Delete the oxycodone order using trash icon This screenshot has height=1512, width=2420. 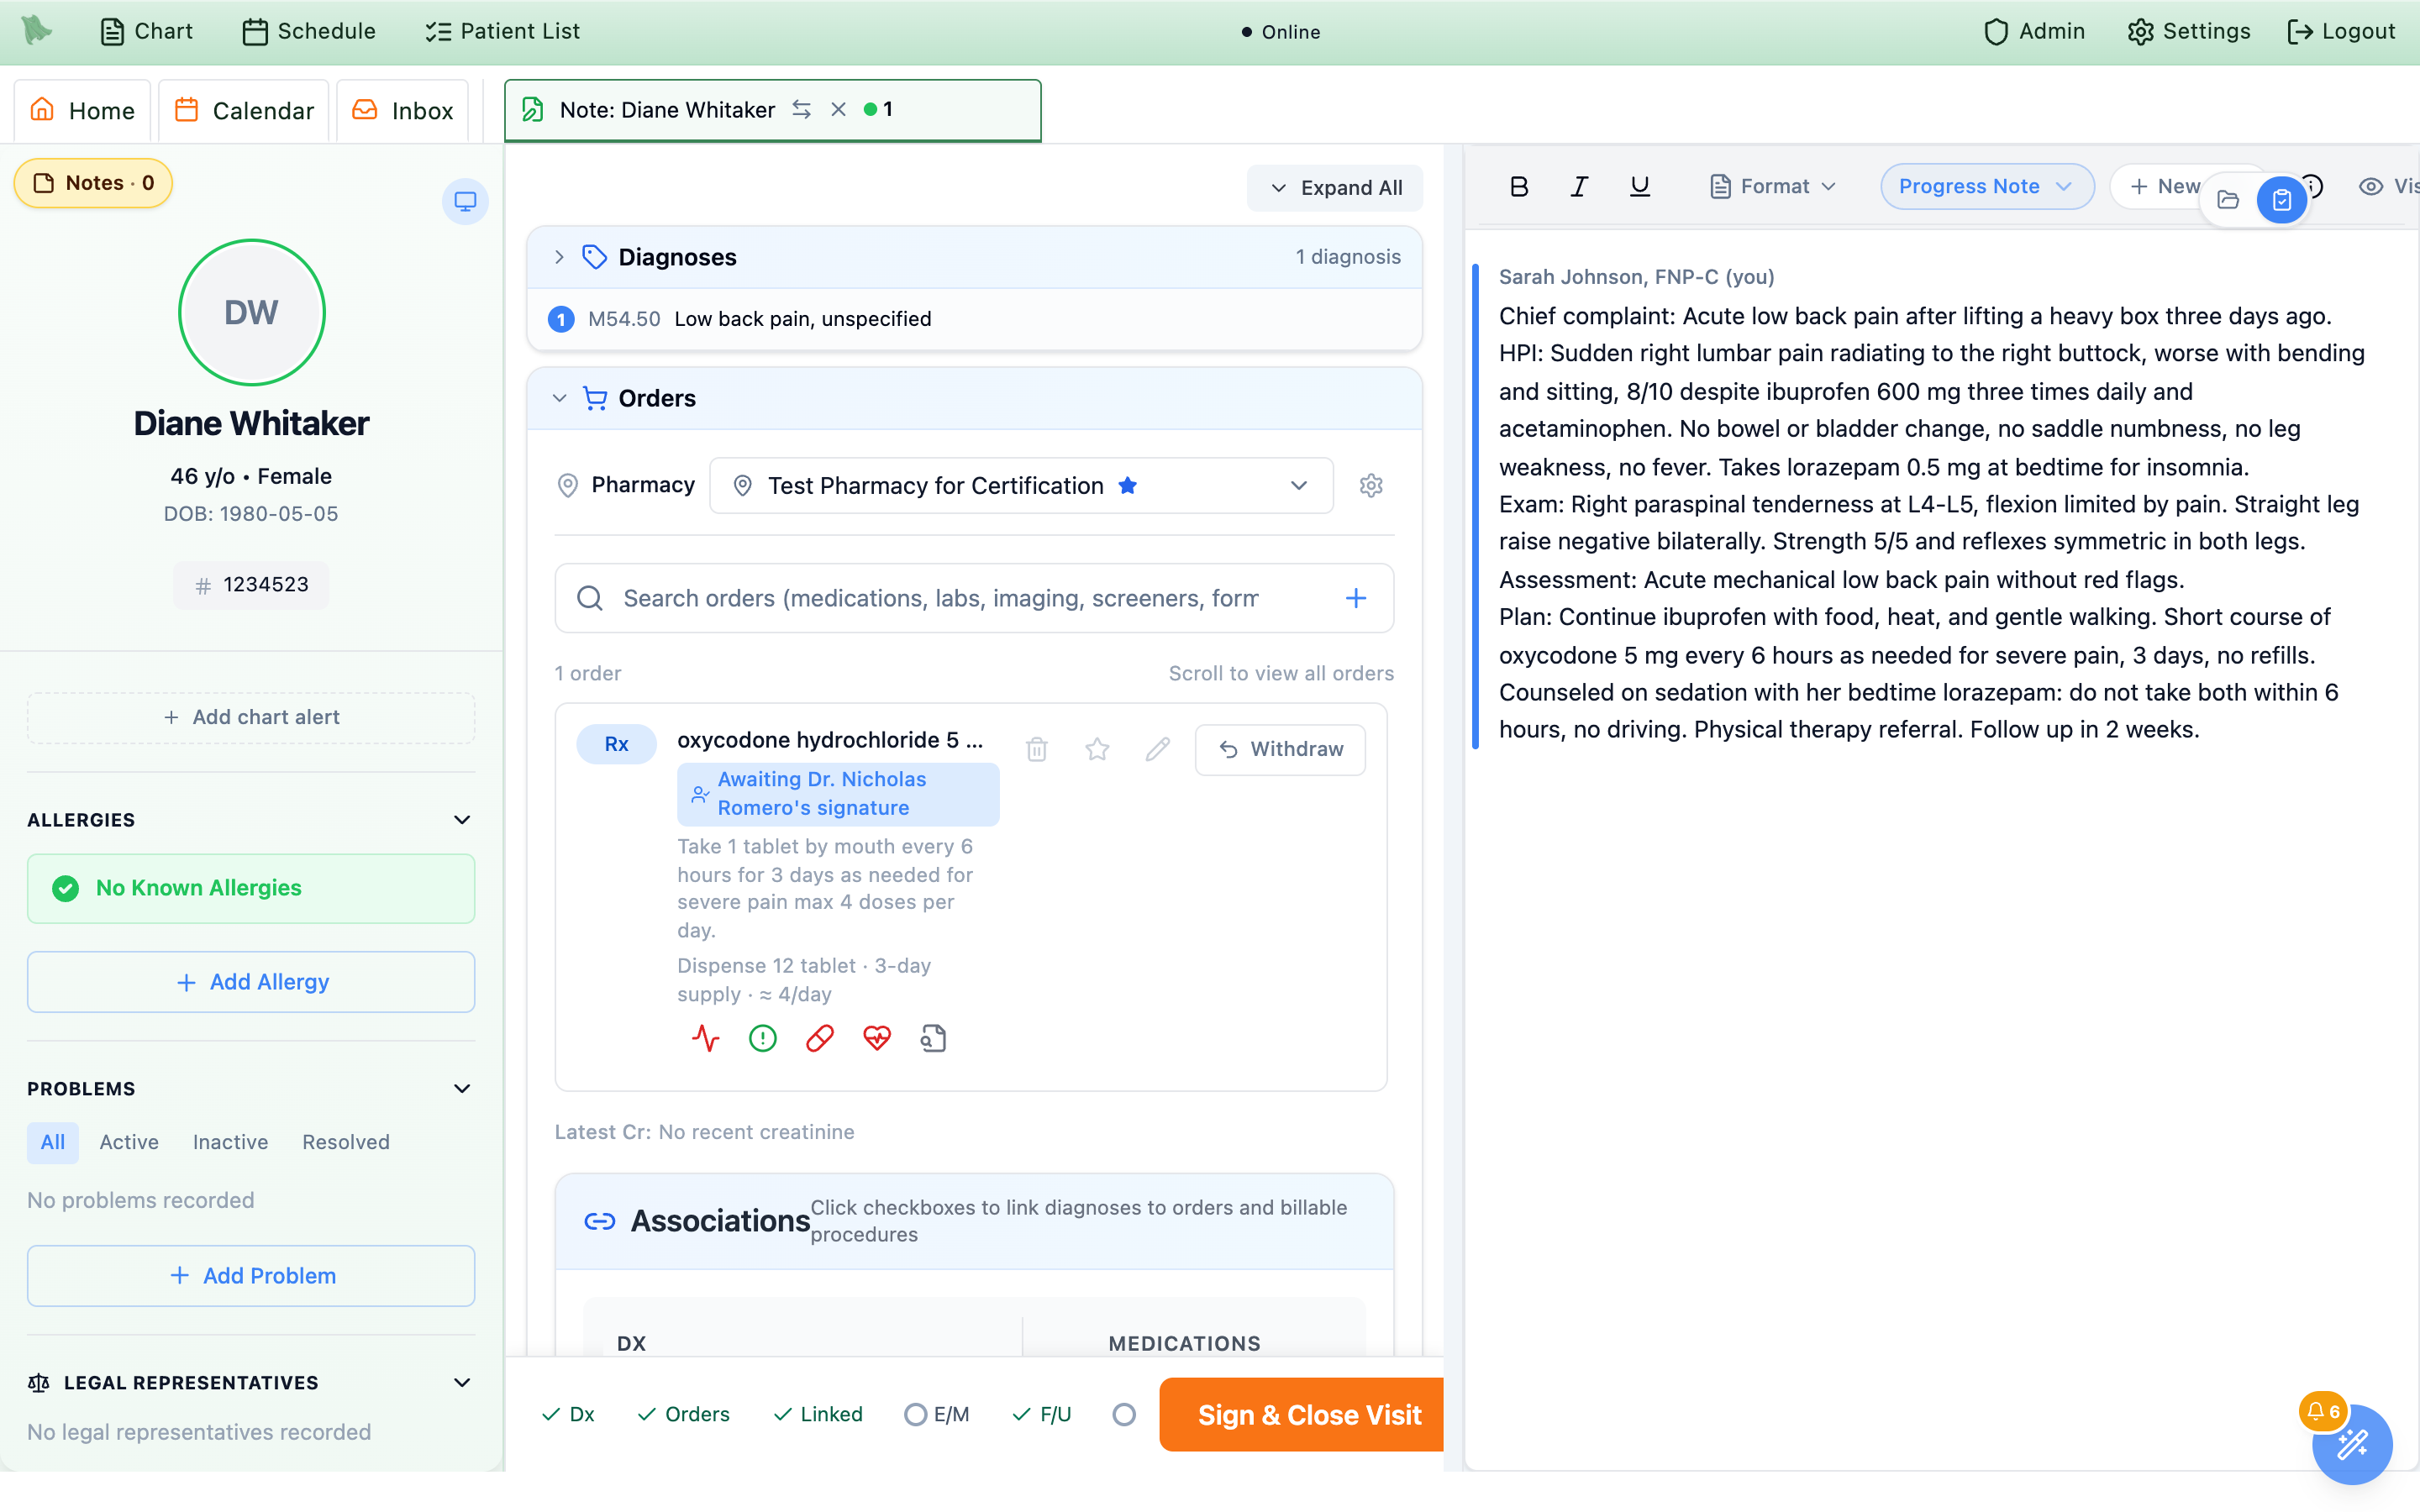[x=1037, y=749]
